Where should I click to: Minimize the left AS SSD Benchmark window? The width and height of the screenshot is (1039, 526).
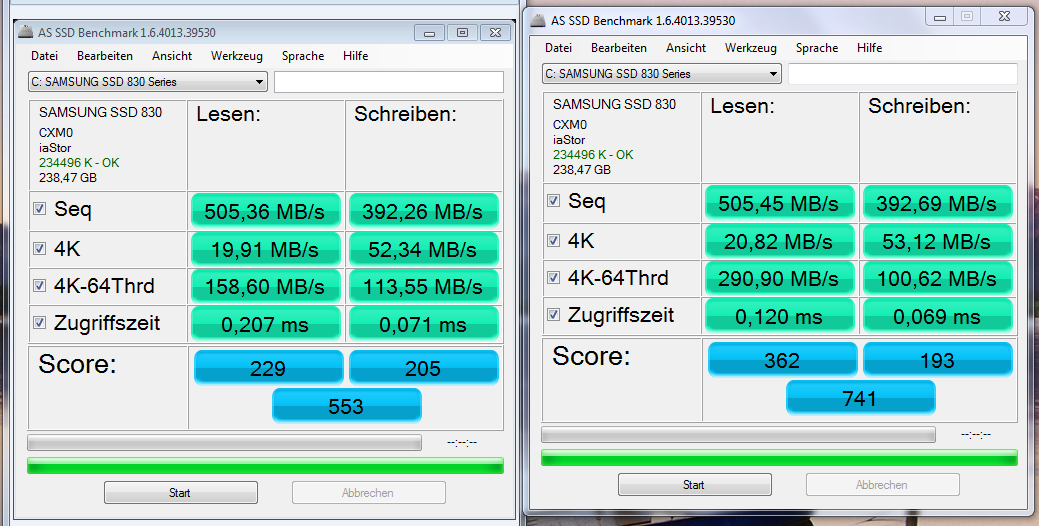coord(430,32)
